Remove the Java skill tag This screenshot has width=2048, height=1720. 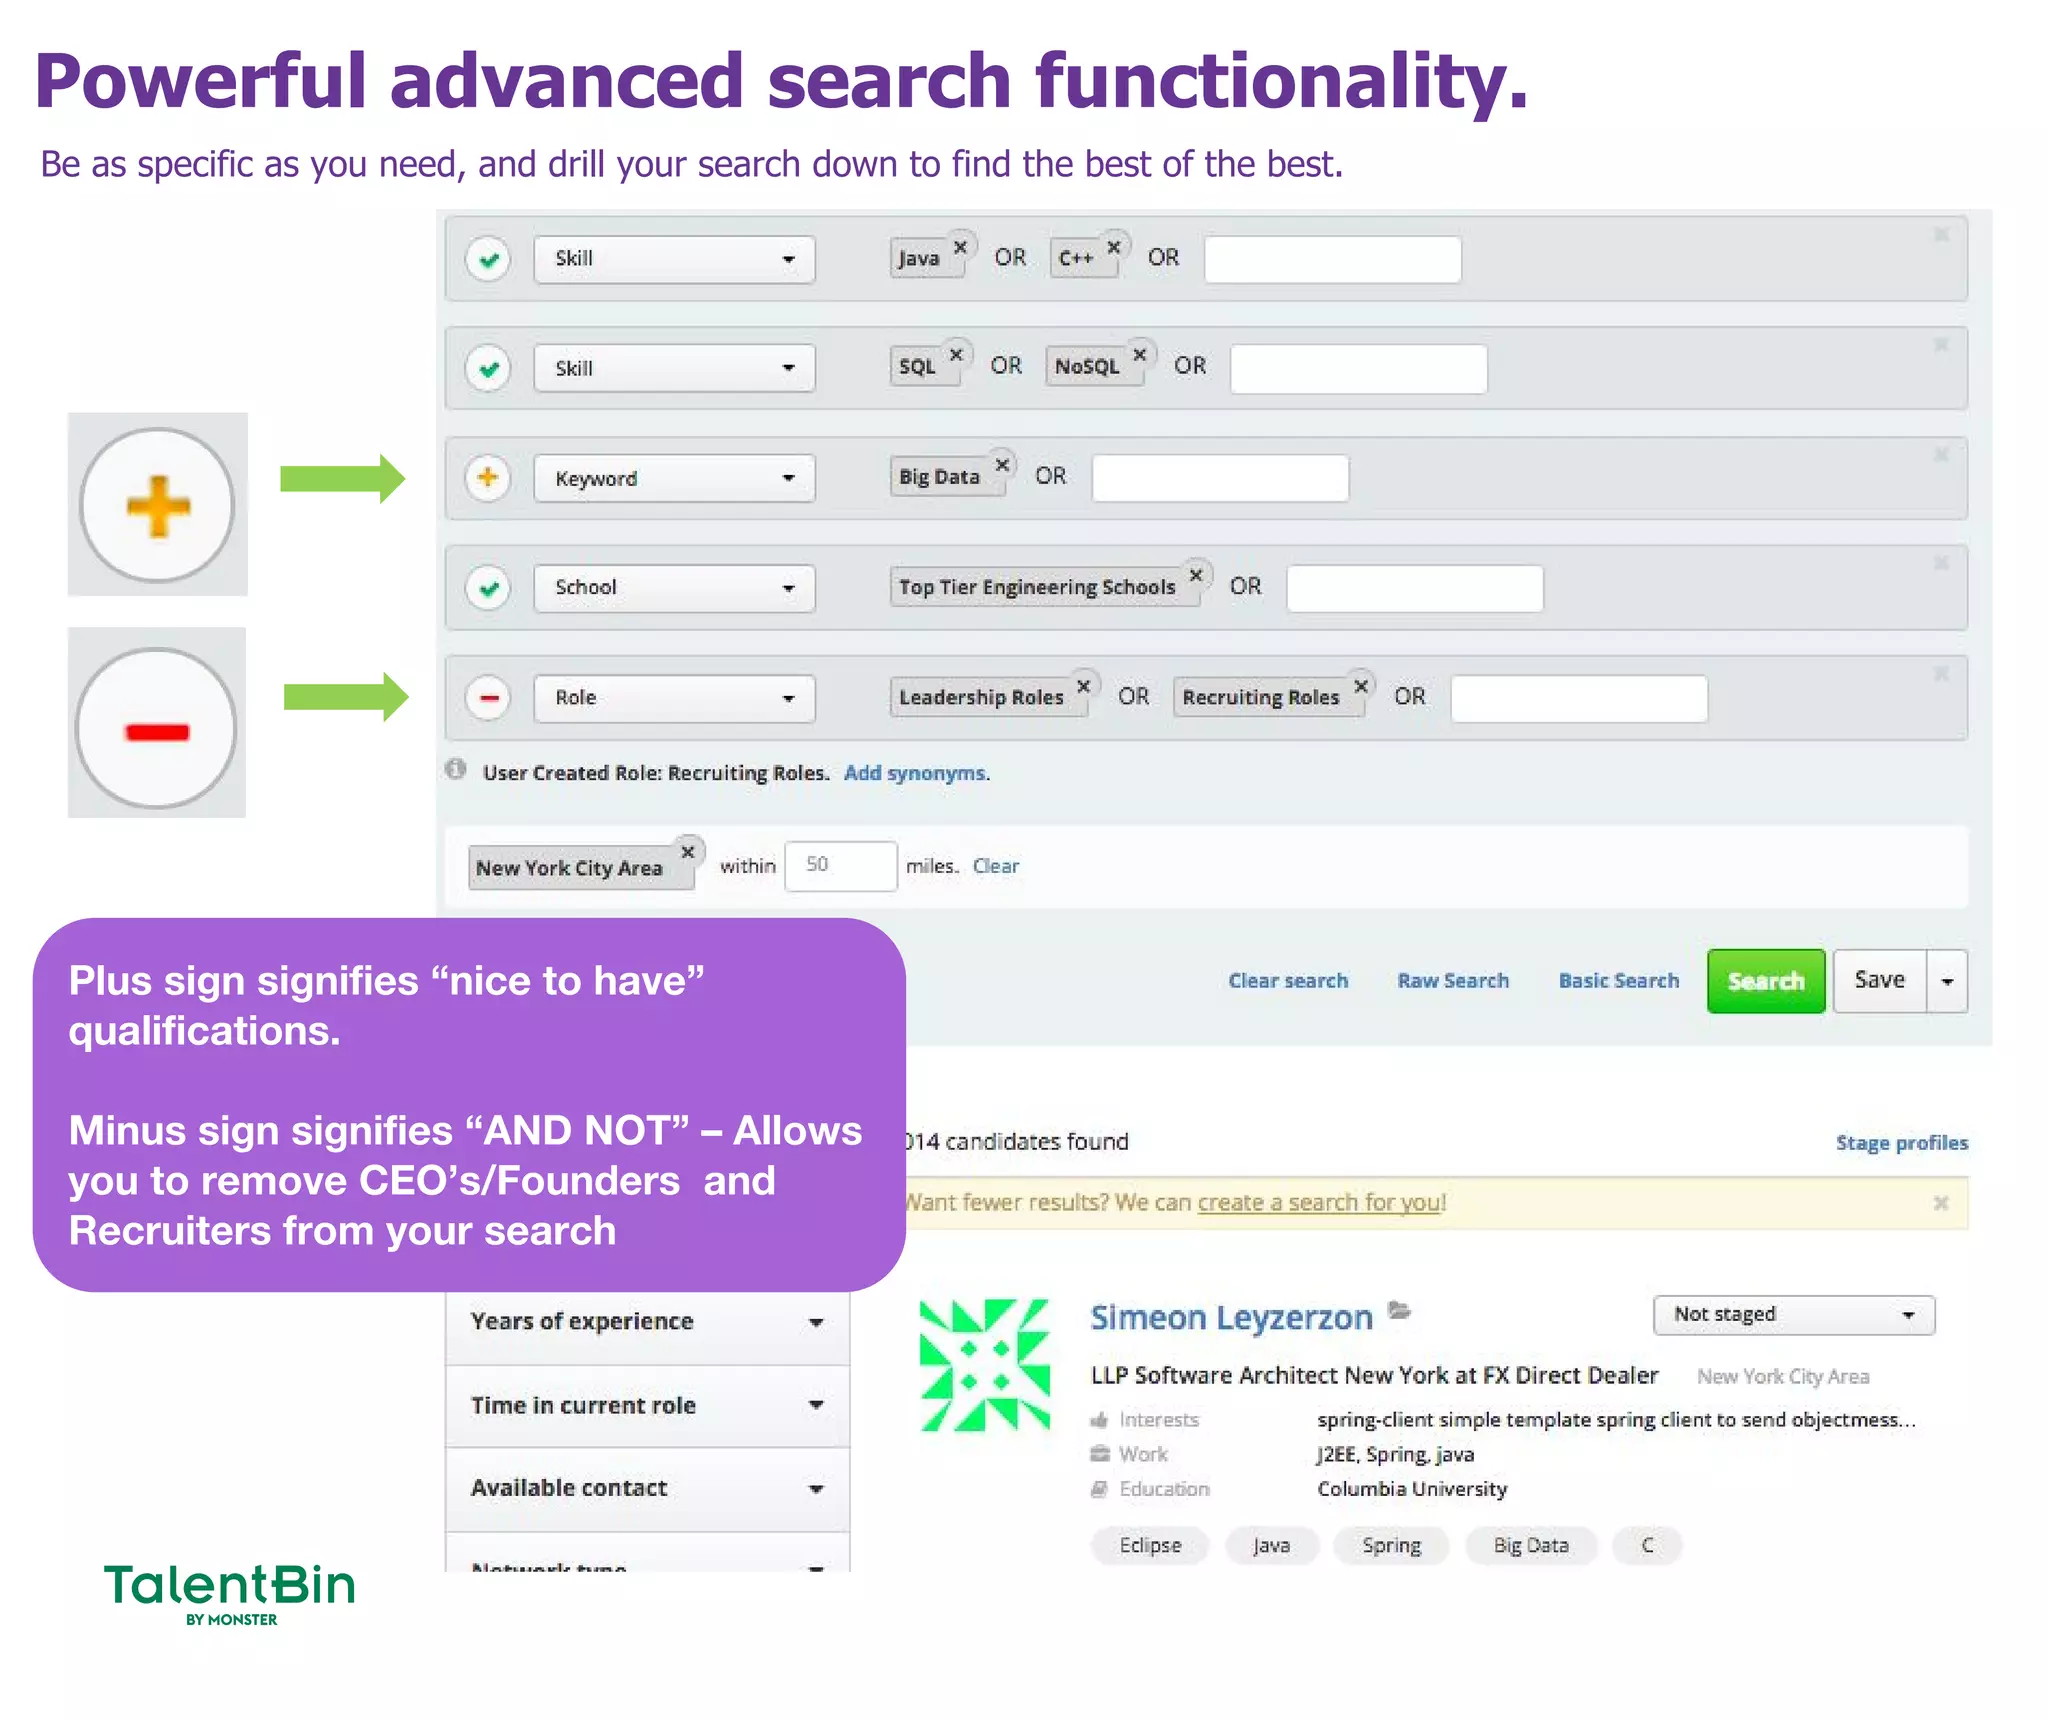tap(960, 246)
